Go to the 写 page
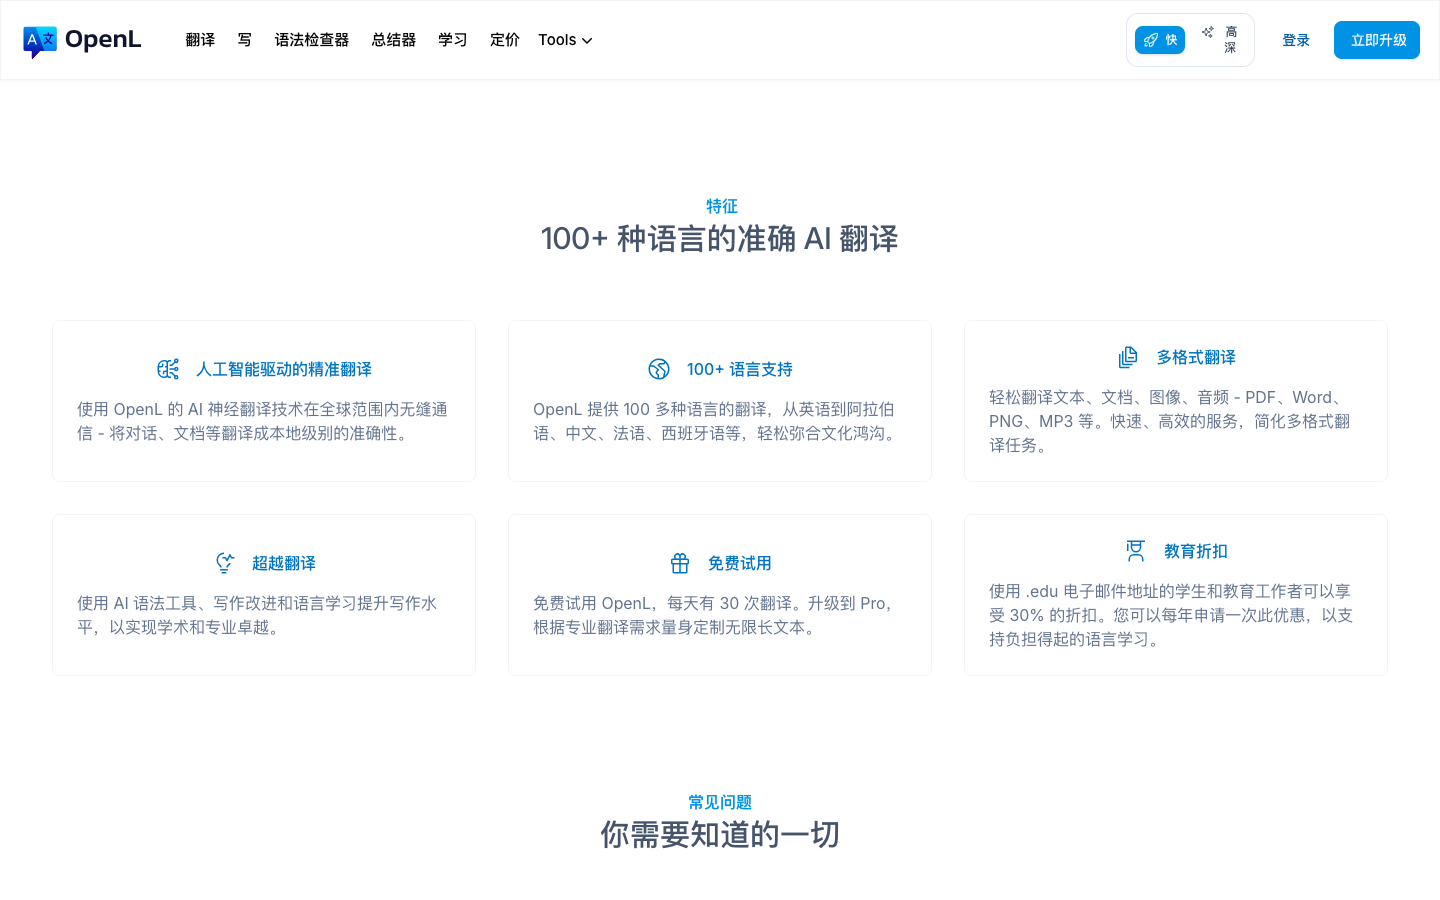The width and height of the screenshot is (1440, 900). [245, 40]
